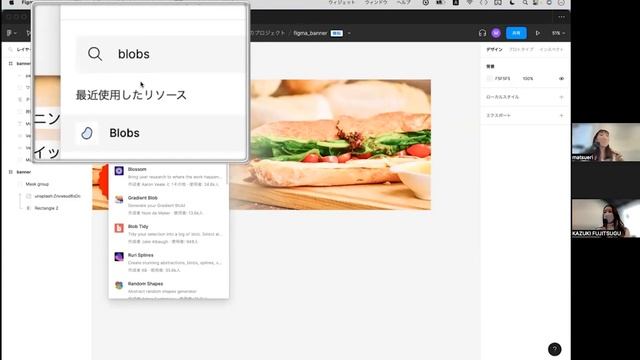Add a local style with plus icon

(x=561, y=97)
